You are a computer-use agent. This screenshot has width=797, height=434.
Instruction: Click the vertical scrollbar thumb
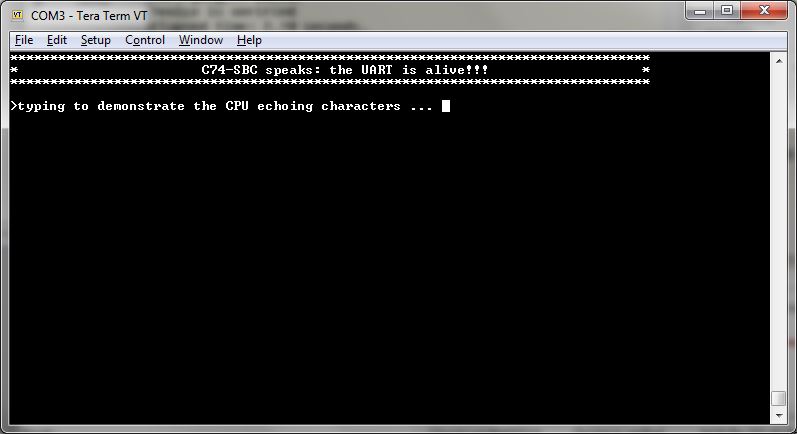(779, 398)
